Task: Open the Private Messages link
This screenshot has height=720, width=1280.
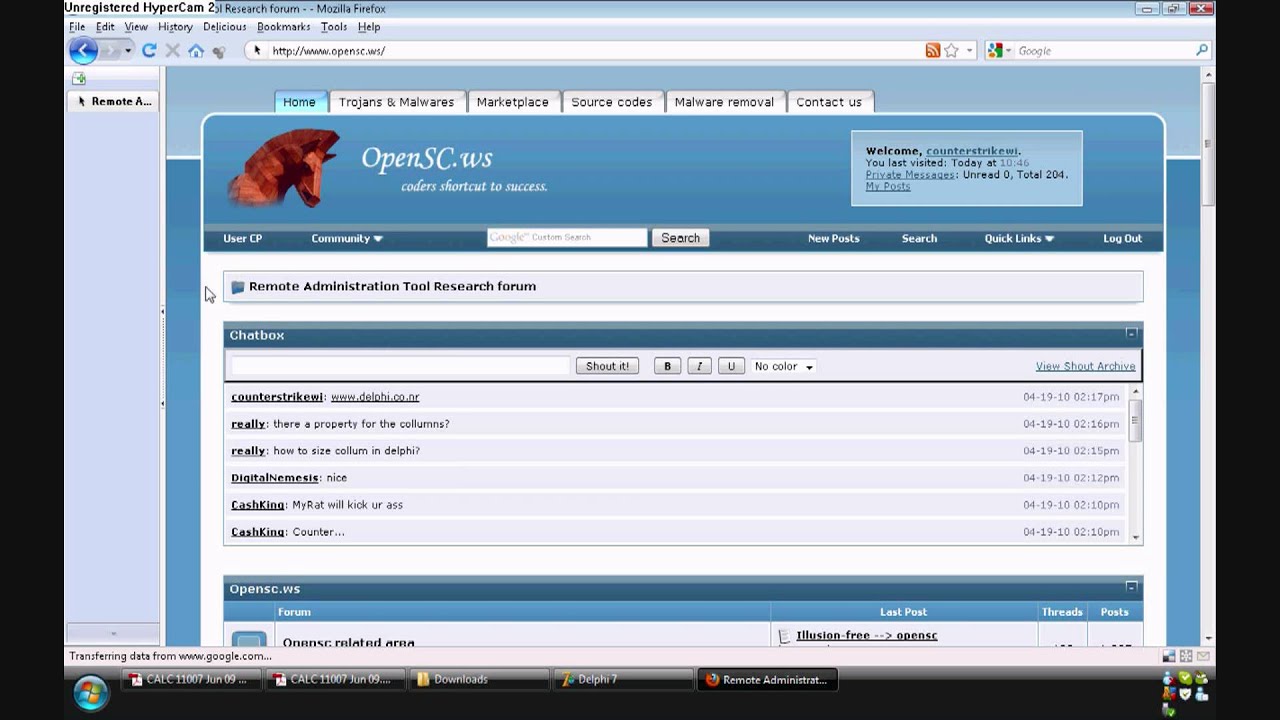Action: tap(910, 174)
